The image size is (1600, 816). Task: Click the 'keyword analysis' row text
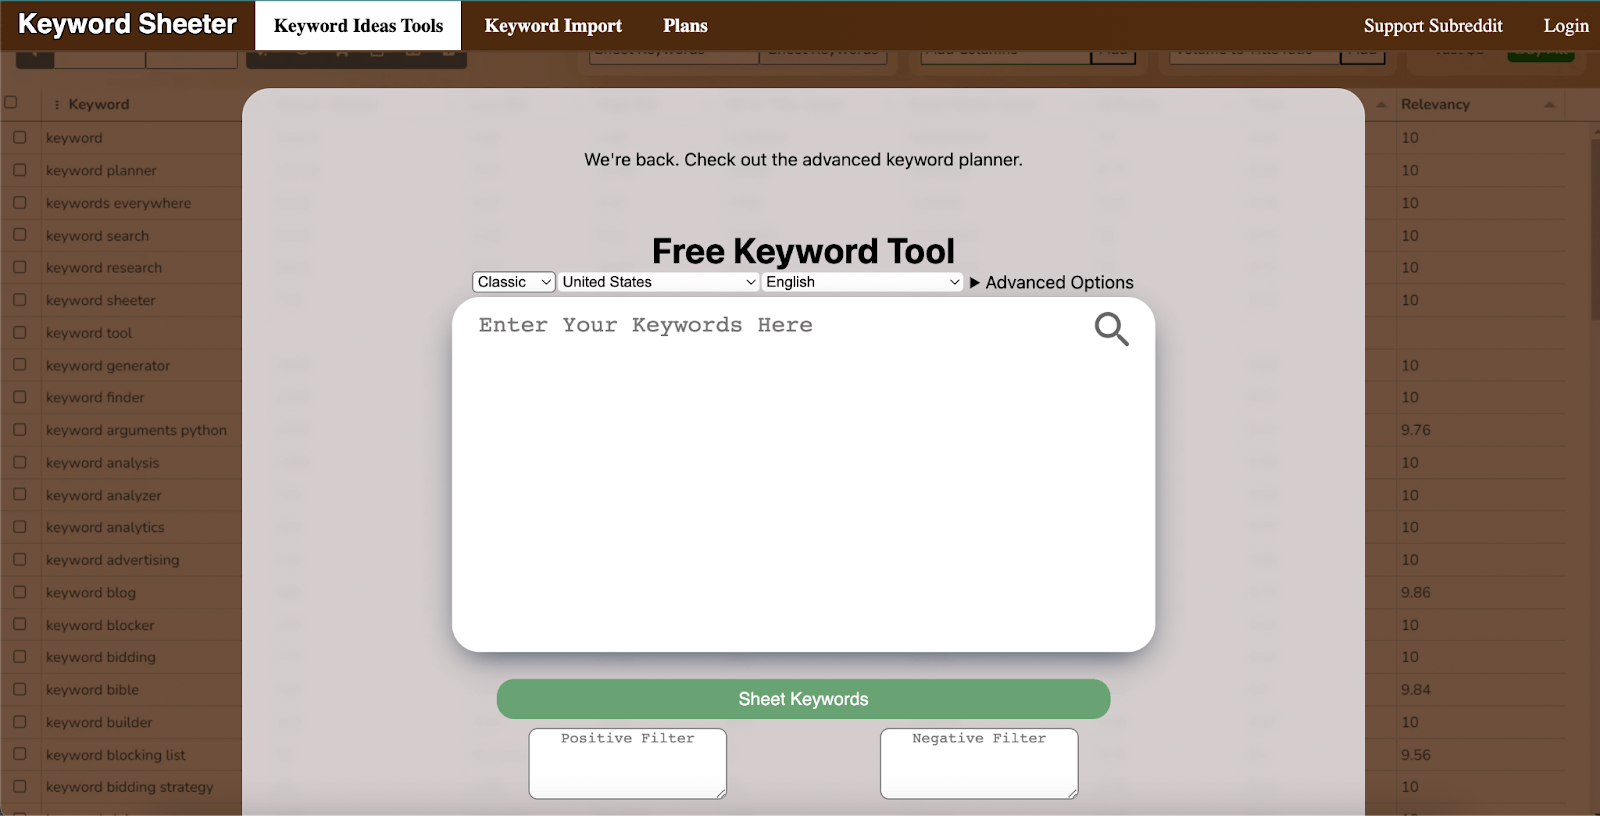102,463
